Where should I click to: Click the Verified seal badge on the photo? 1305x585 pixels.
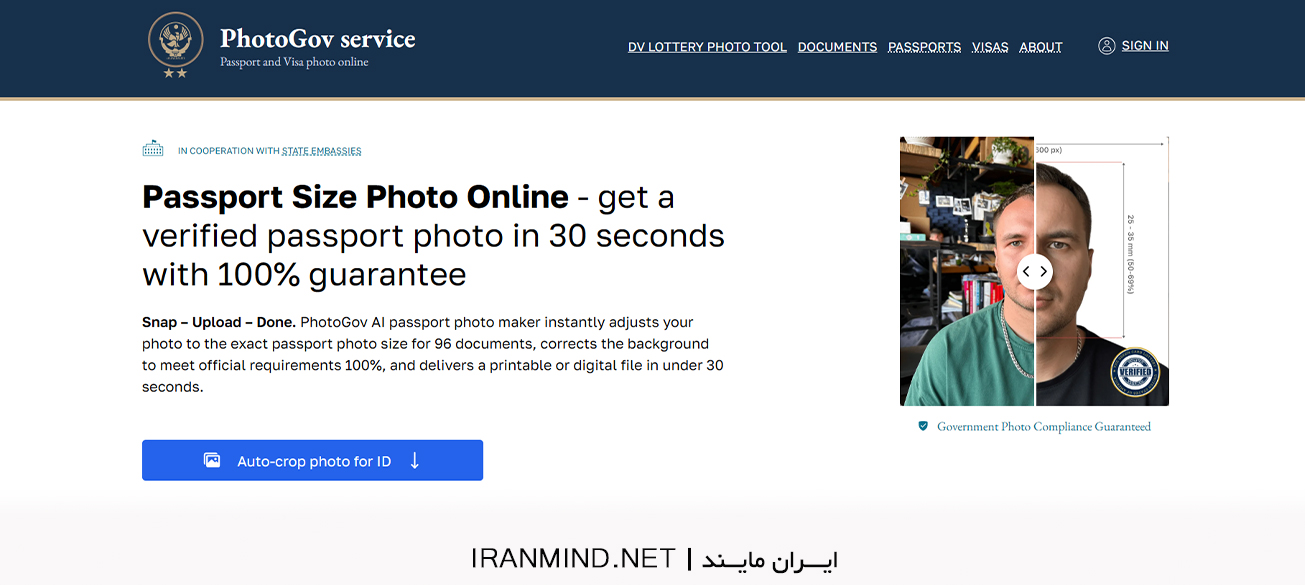[x=1135, y=373]
